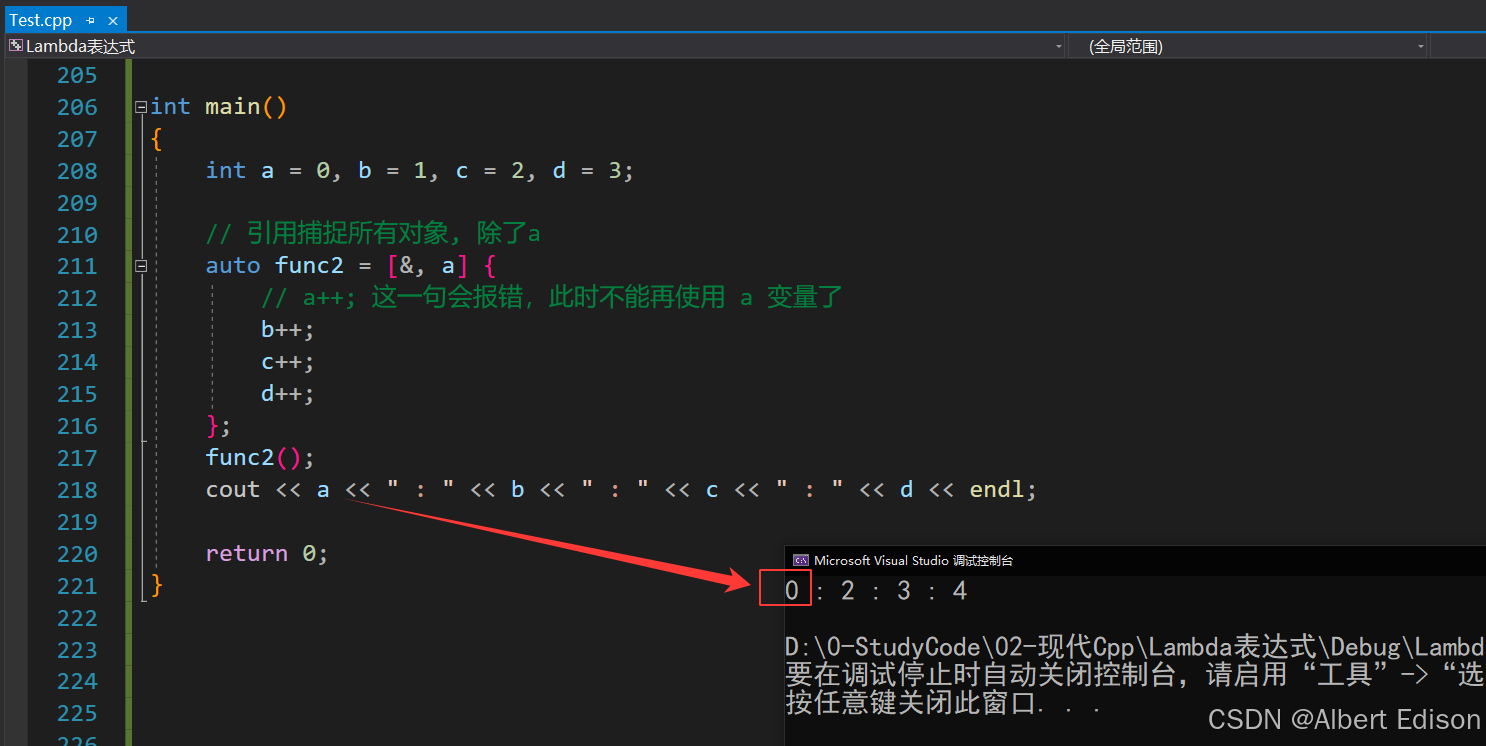Click the console path starting "D:\0-StudyCode"
Viewport: 1486px width, 746px height.
click(1135, 646)
